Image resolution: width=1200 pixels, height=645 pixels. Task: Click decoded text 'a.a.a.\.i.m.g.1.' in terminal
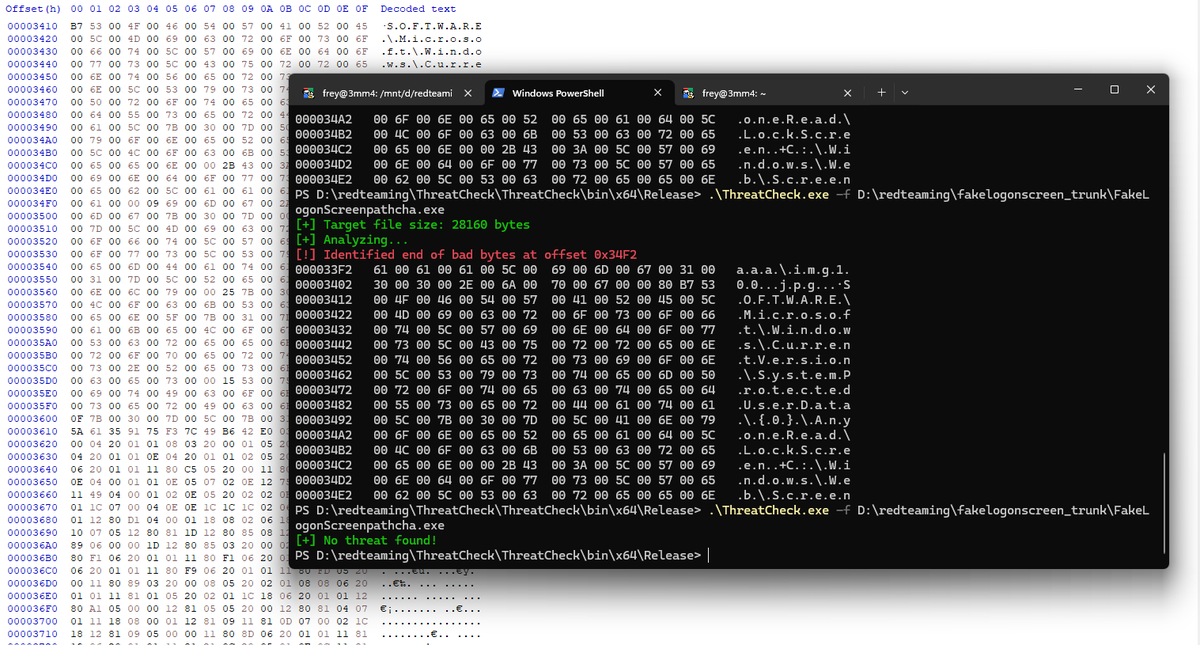coord(793,270)
